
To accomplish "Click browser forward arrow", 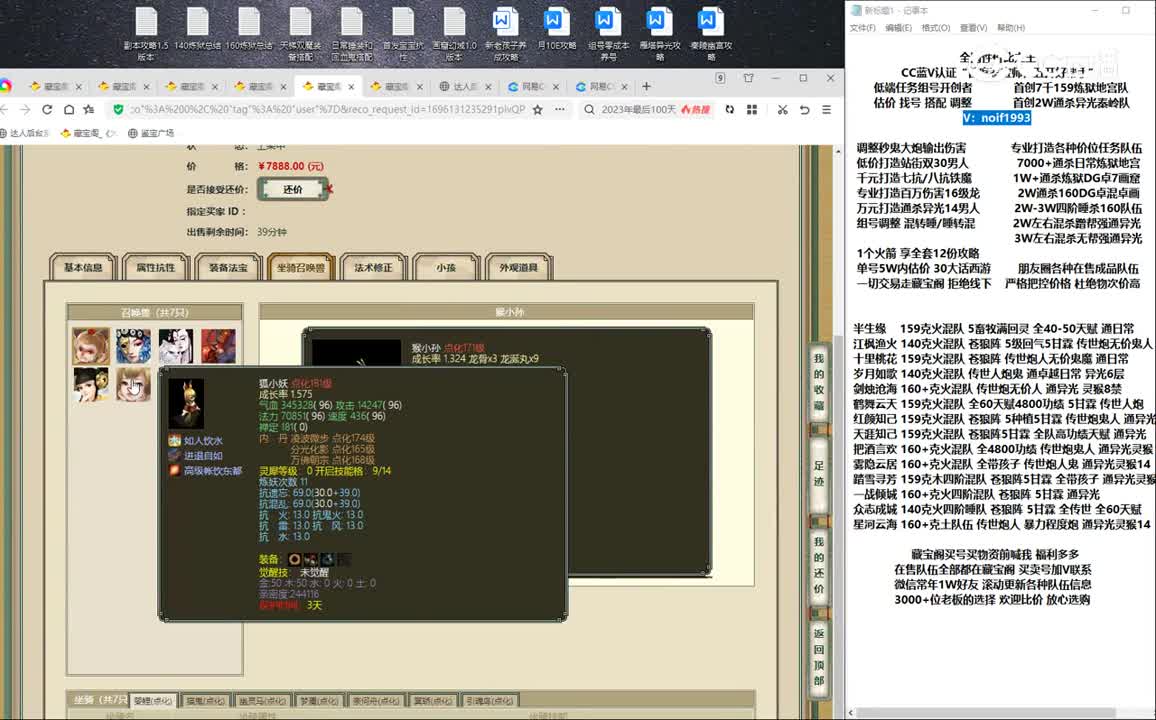I will (25, 109).
